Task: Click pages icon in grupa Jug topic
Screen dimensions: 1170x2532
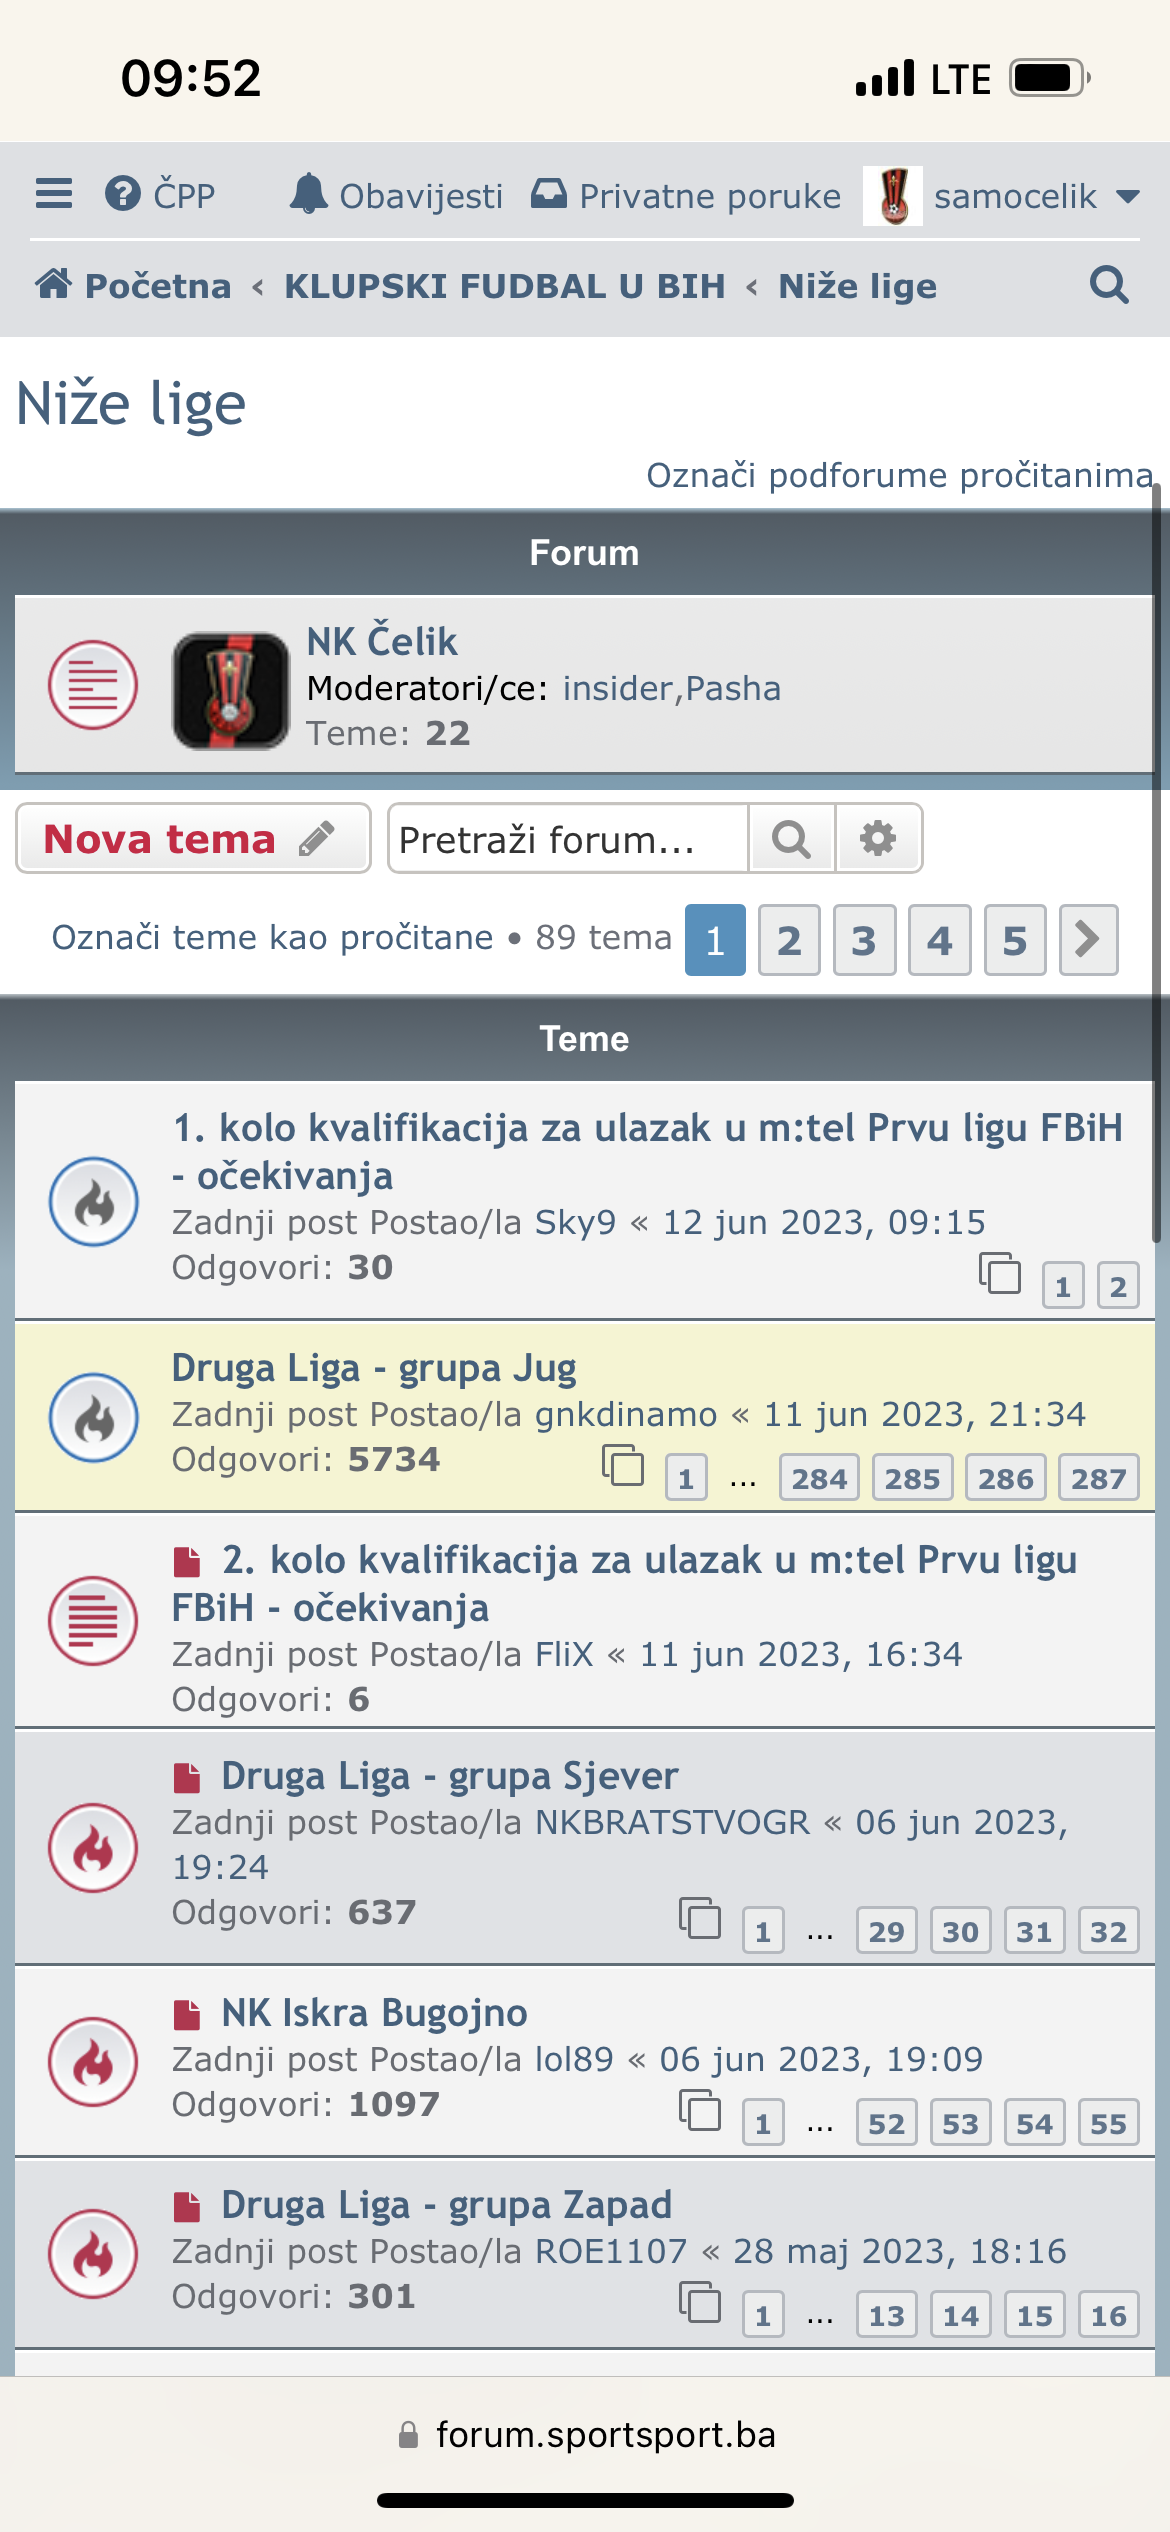Action: click(x=623, y=1466)
